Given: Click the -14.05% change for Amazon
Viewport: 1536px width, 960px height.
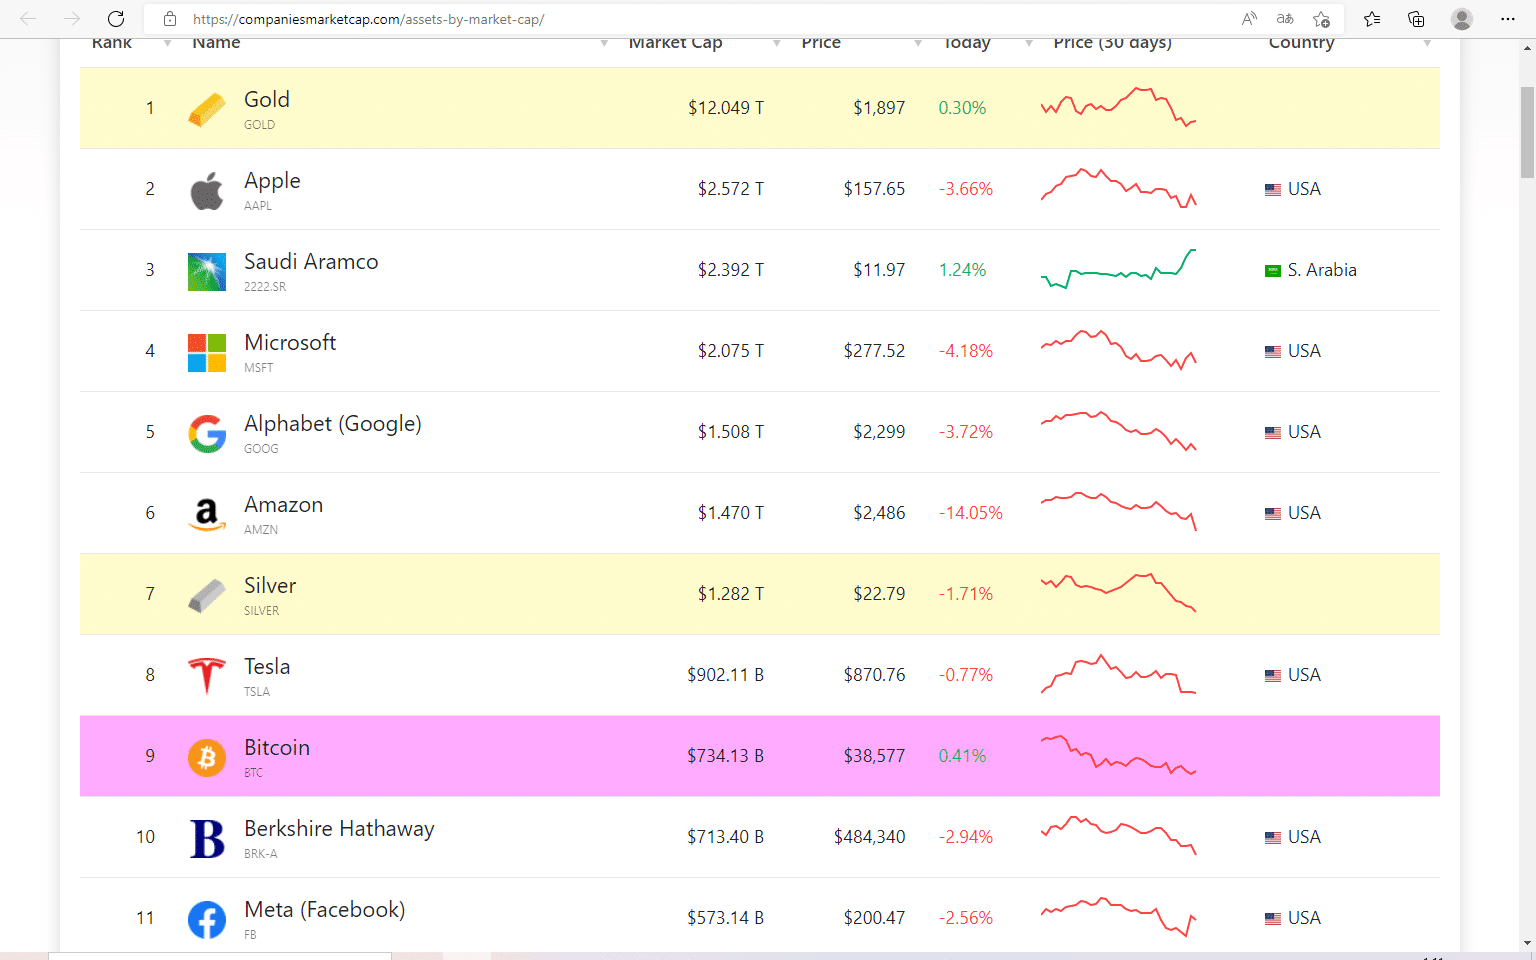Looking at the screenshot, I should [x=971, y=513].
